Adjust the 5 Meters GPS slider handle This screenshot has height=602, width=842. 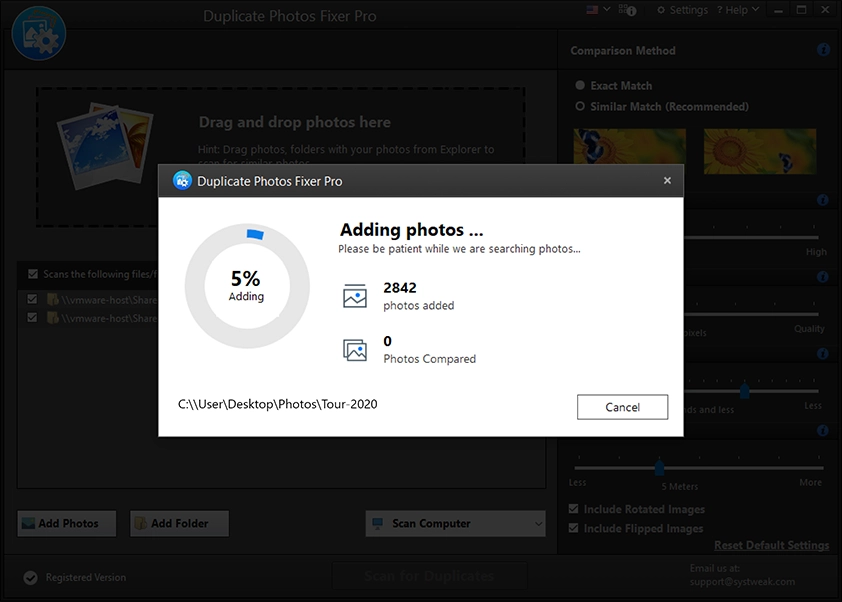point(659,467)
